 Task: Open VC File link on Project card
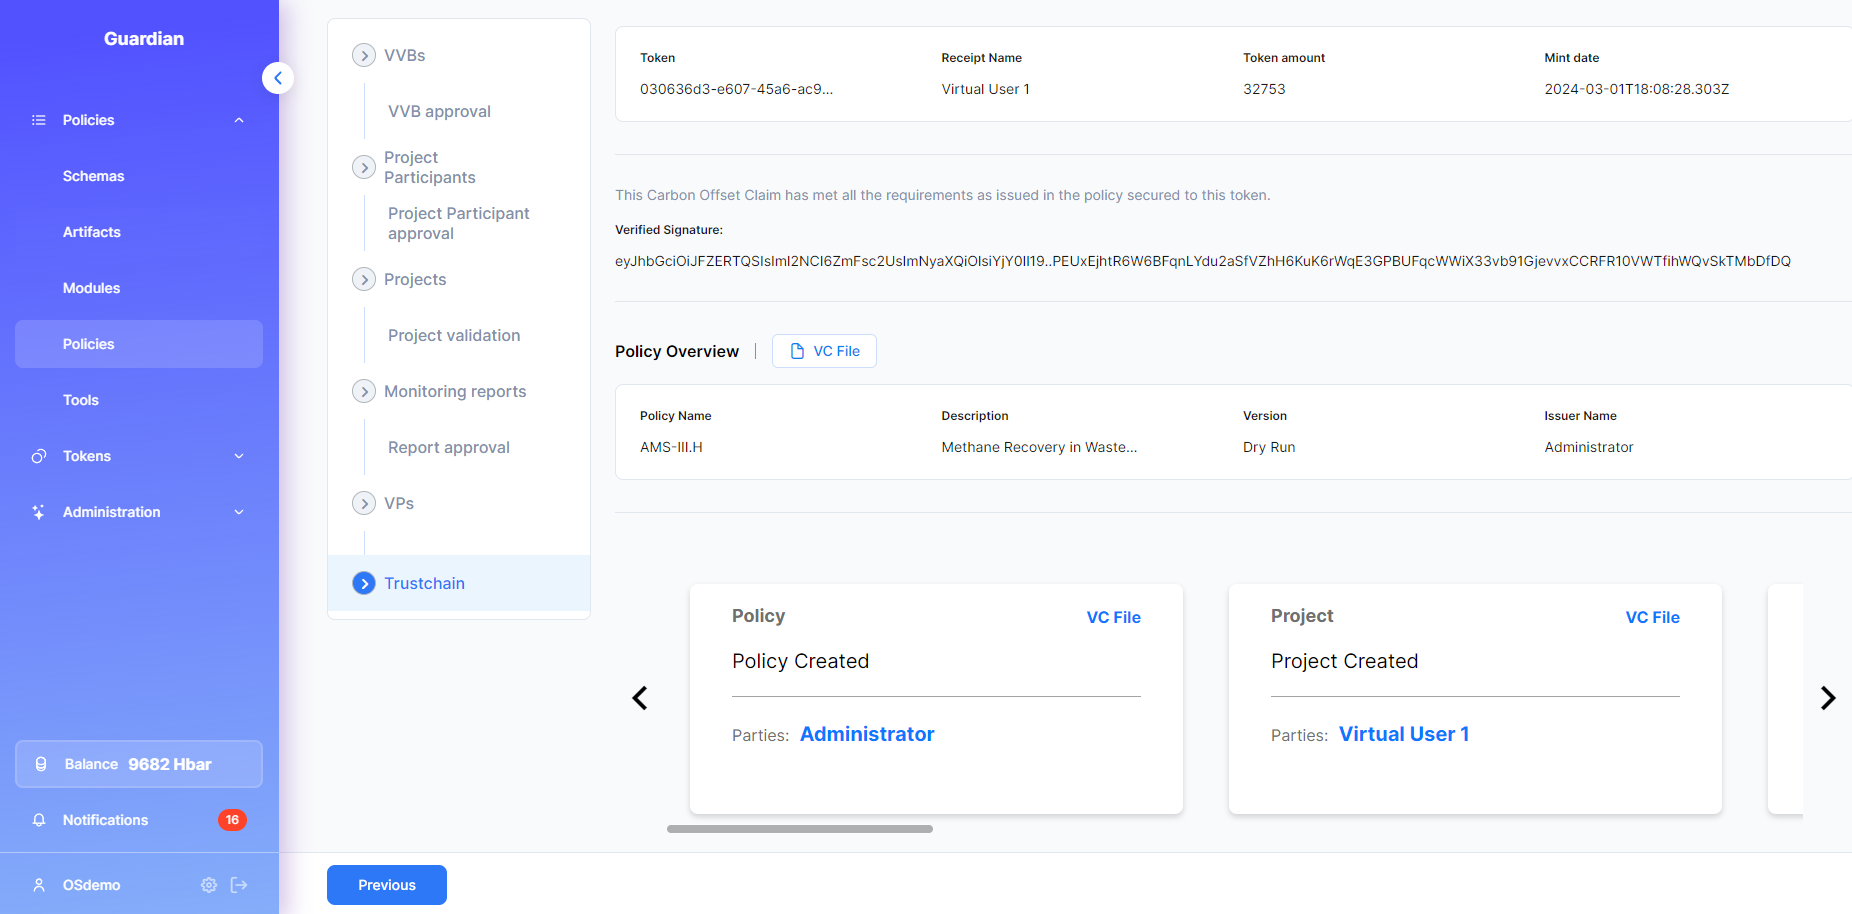[x=1652, y=617]
